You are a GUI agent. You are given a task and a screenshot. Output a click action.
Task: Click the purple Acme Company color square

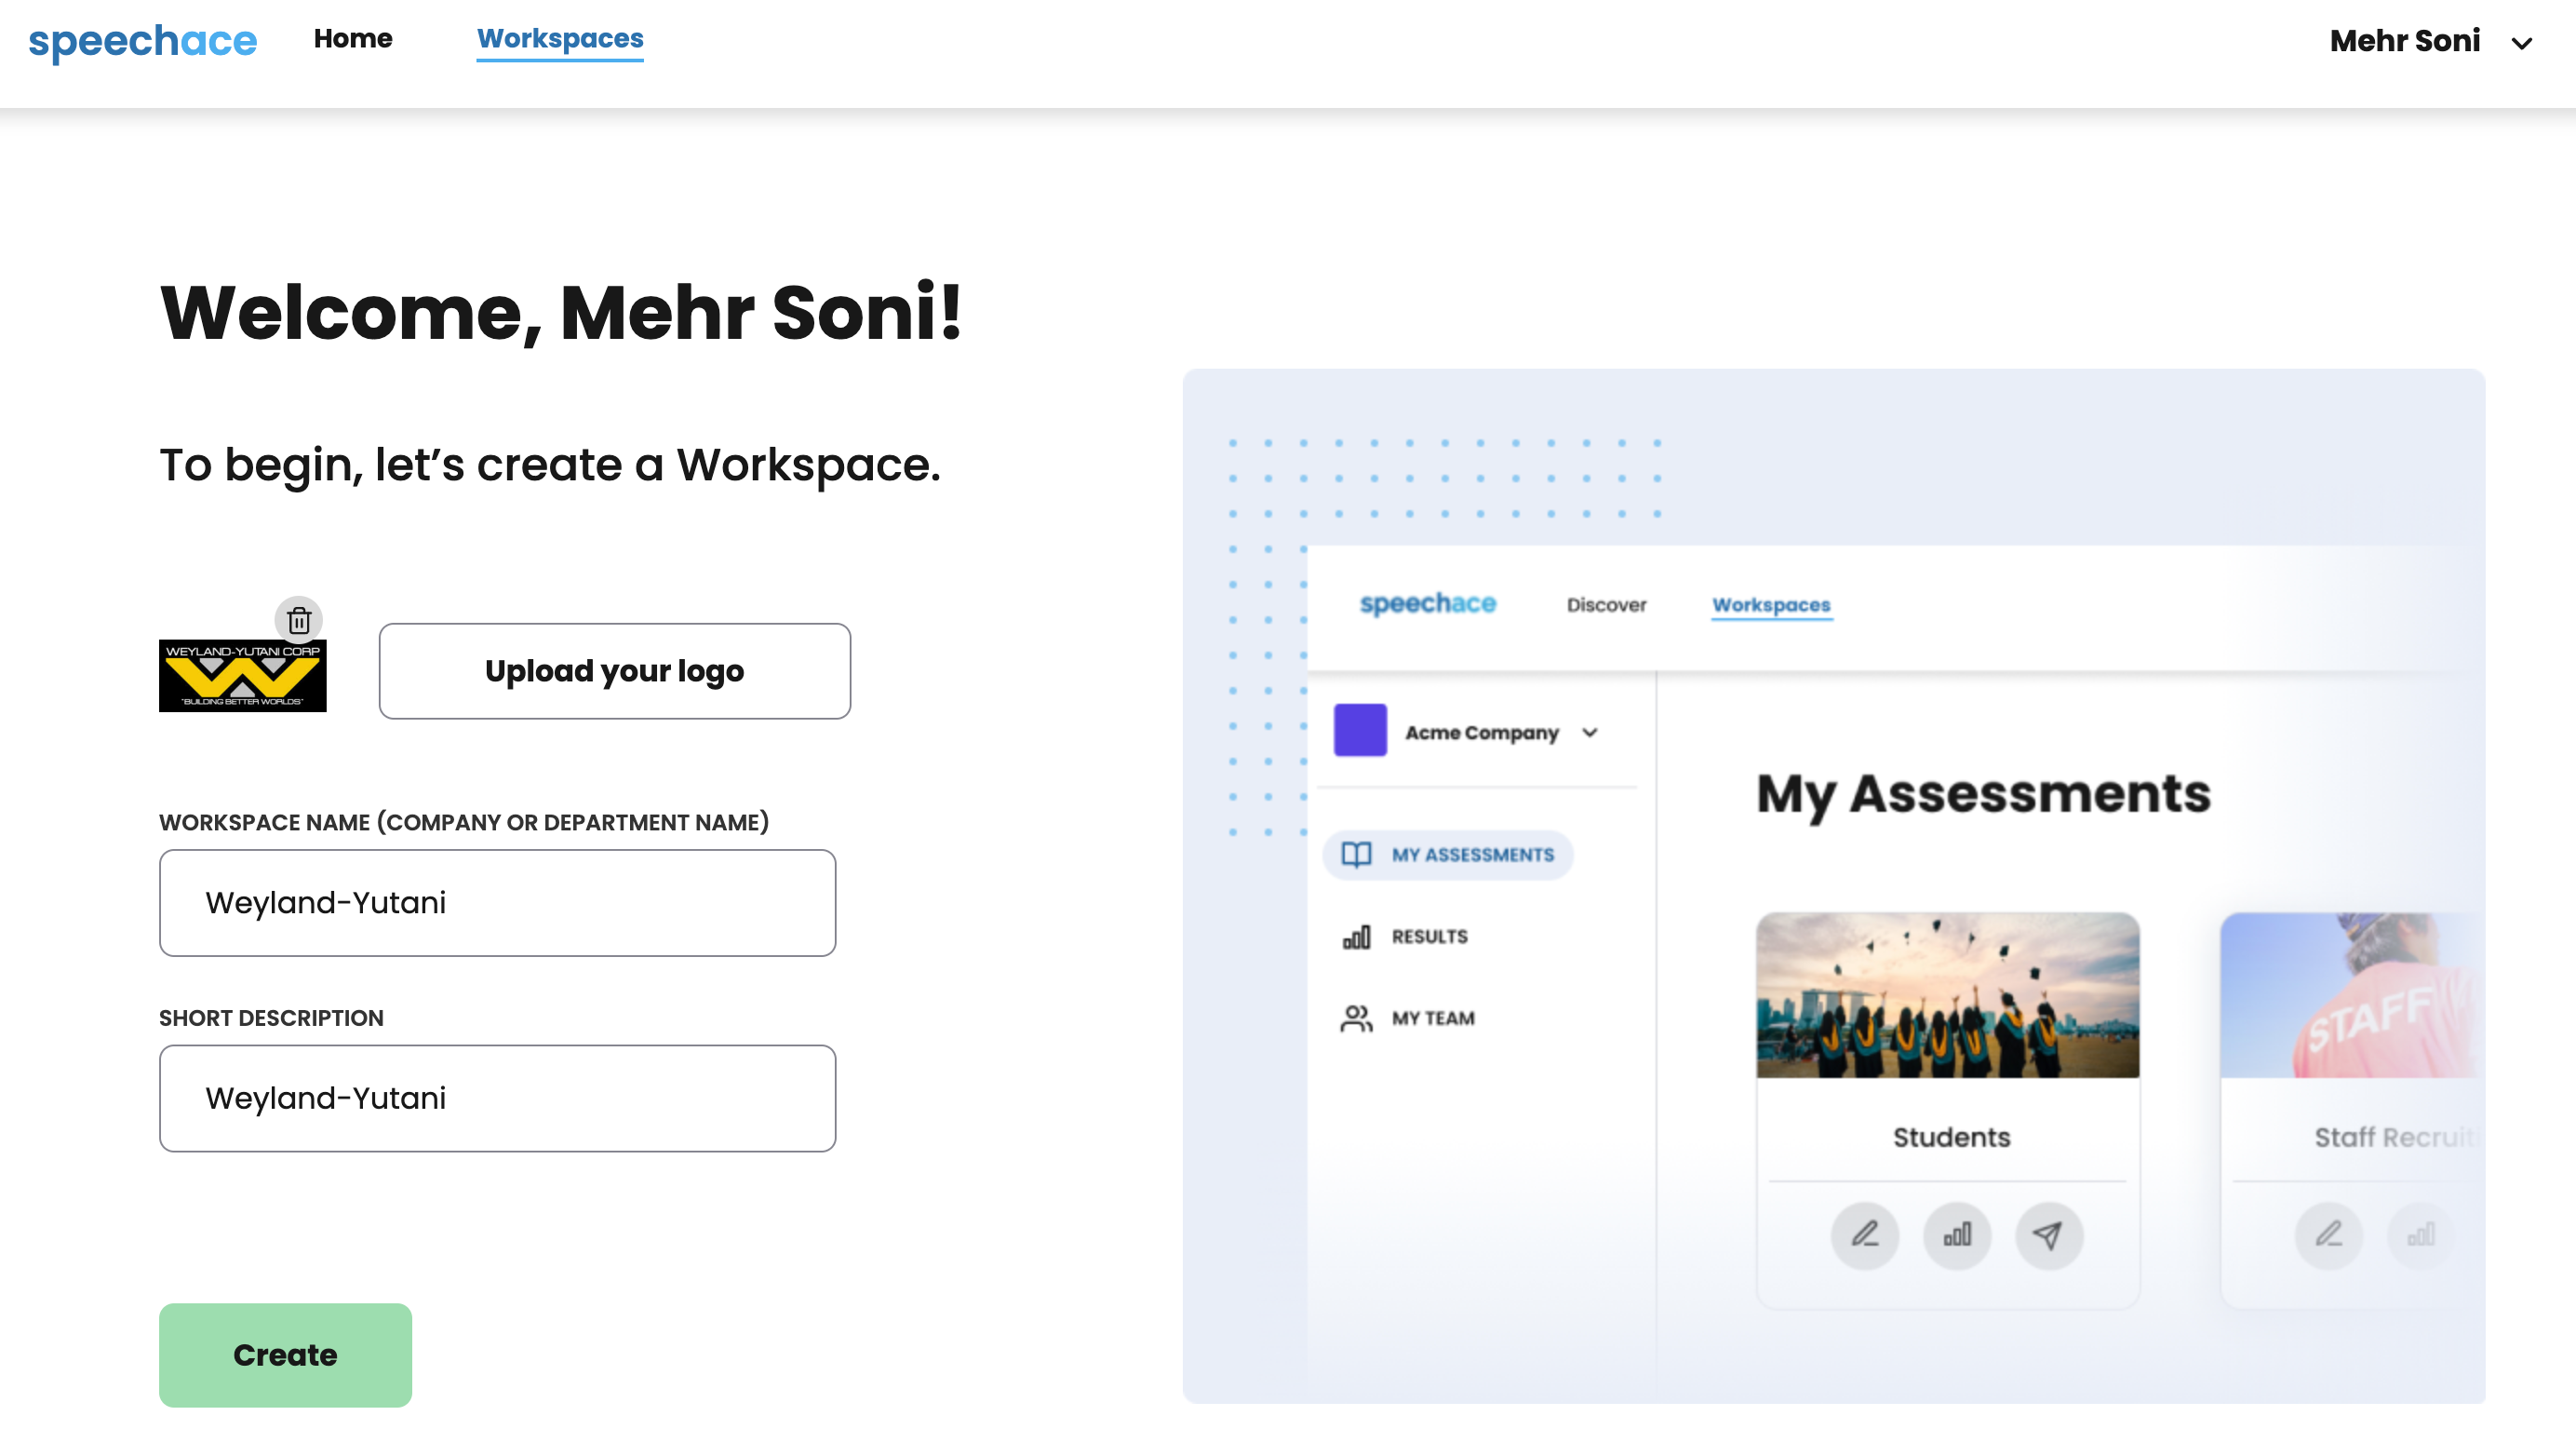pos(1360,730)
